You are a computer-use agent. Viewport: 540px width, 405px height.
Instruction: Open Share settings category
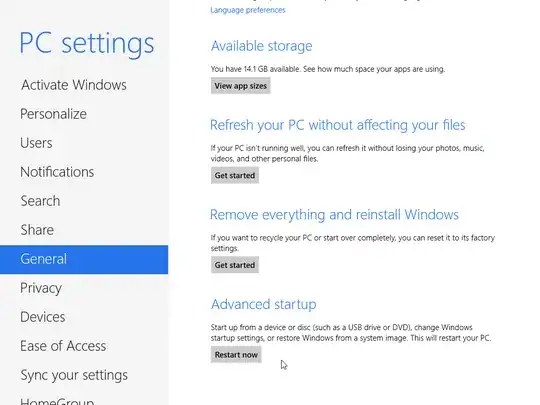pos(37,230)
